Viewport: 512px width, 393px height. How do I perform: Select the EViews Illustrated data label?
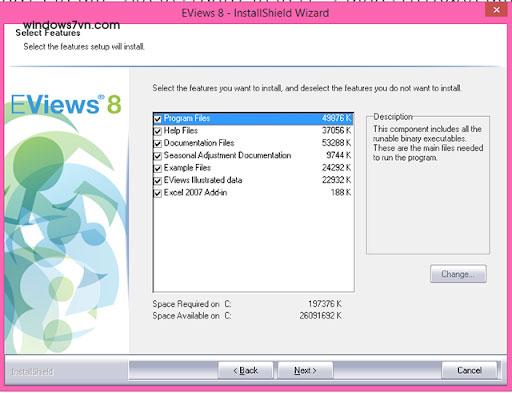[203, 180]
